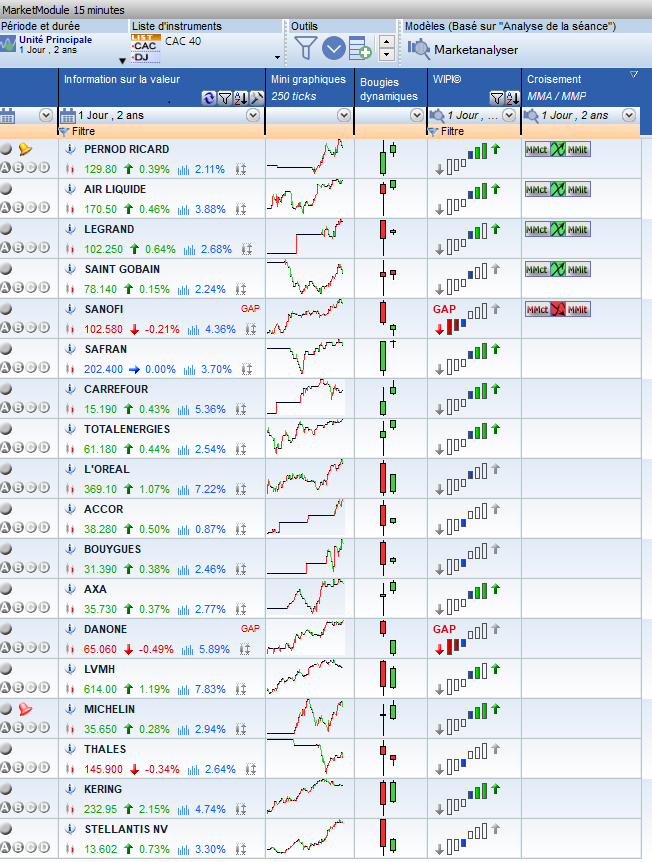This screenshot has height=862, width=652.
Task: Click the A-Z sort icon in WIPI column header
Action: 512,98
